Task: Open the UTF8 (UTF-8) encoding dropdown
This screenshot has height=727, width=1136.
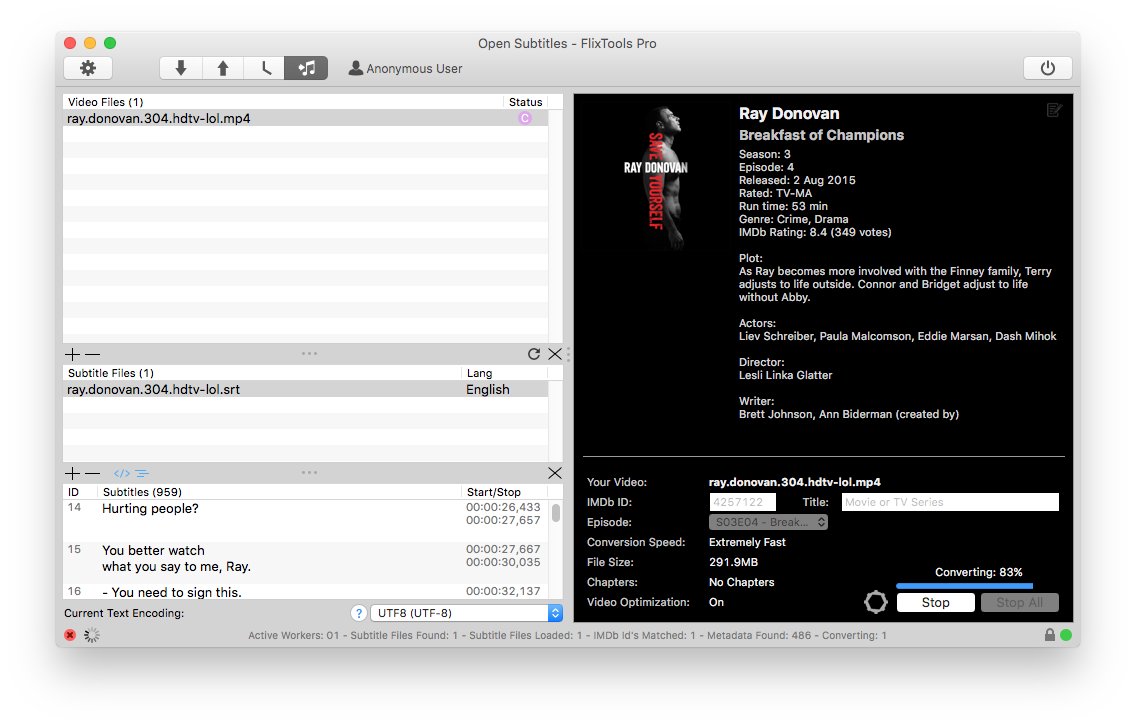Action: [467, 613]
